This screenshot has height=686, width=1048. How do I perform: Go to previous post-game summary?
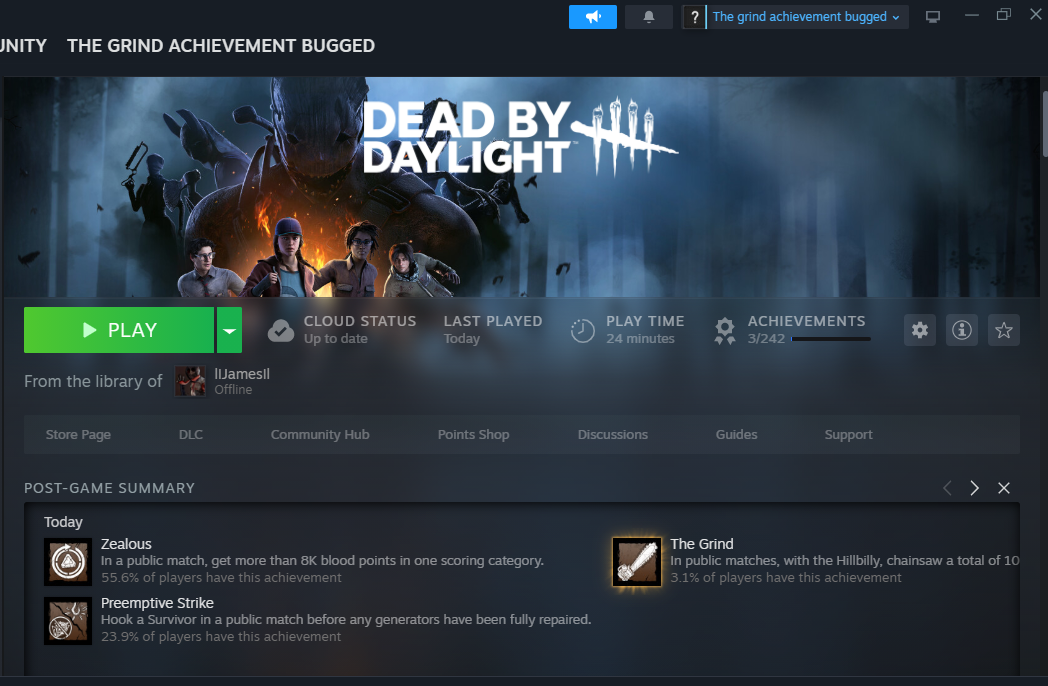[947, 488]
